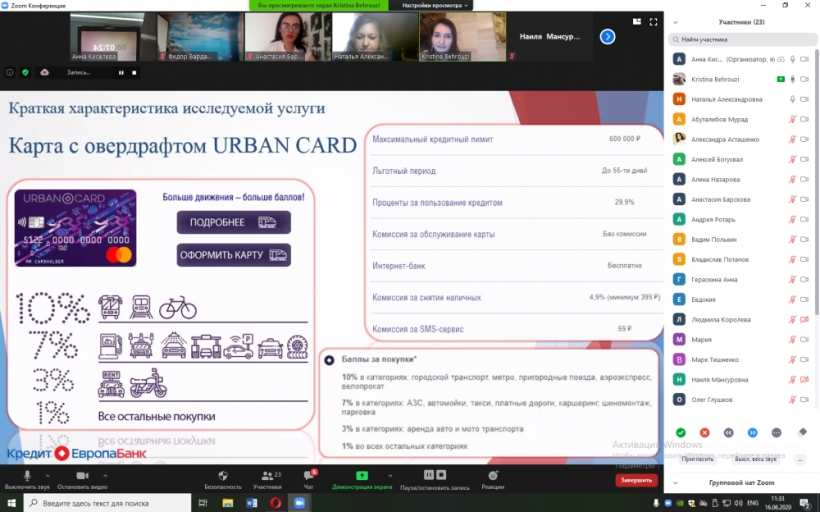The width and height of the screenshot is (820, 512).
Task: Open the Реакции reactions menu
Action: (493, 475)
